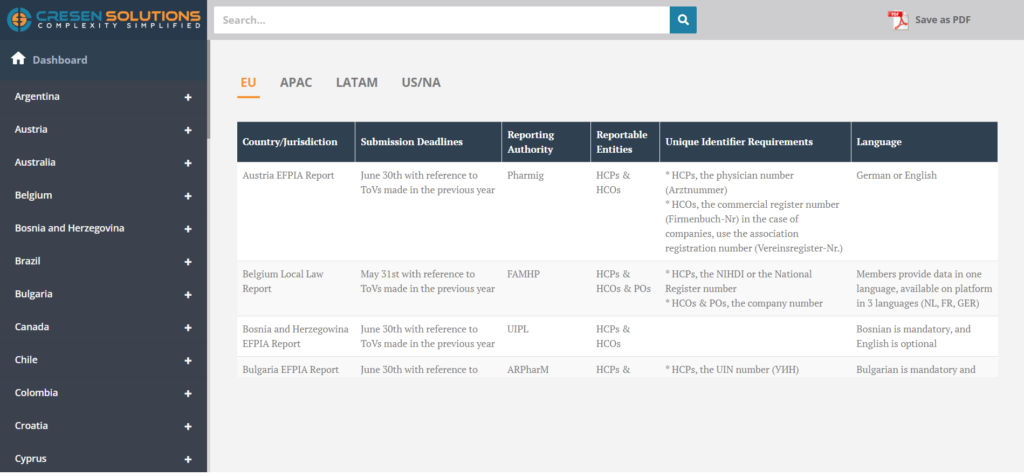Click the plus icon beside Cyprus
The height and width of the screenshot is (476, 1024).
pyautogui.click(x=188, y=460)
